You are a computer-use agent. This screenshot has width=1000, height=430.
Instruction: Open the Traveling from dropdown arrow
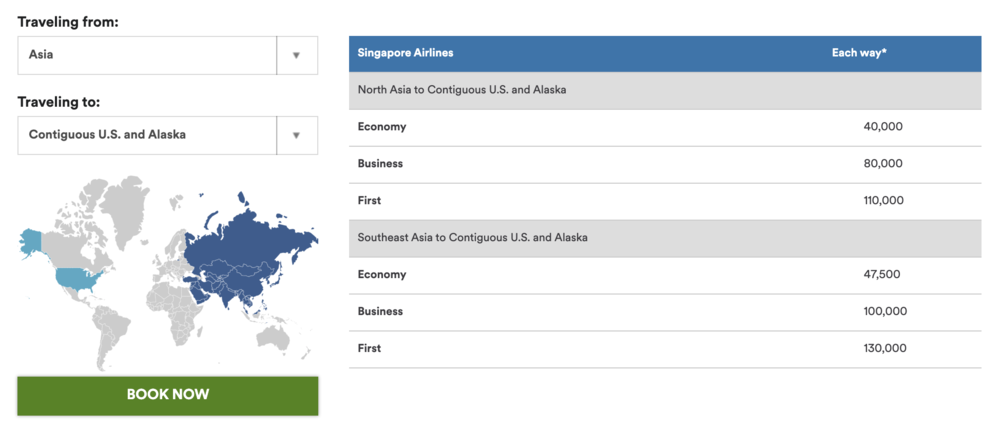tap(296, 55)
